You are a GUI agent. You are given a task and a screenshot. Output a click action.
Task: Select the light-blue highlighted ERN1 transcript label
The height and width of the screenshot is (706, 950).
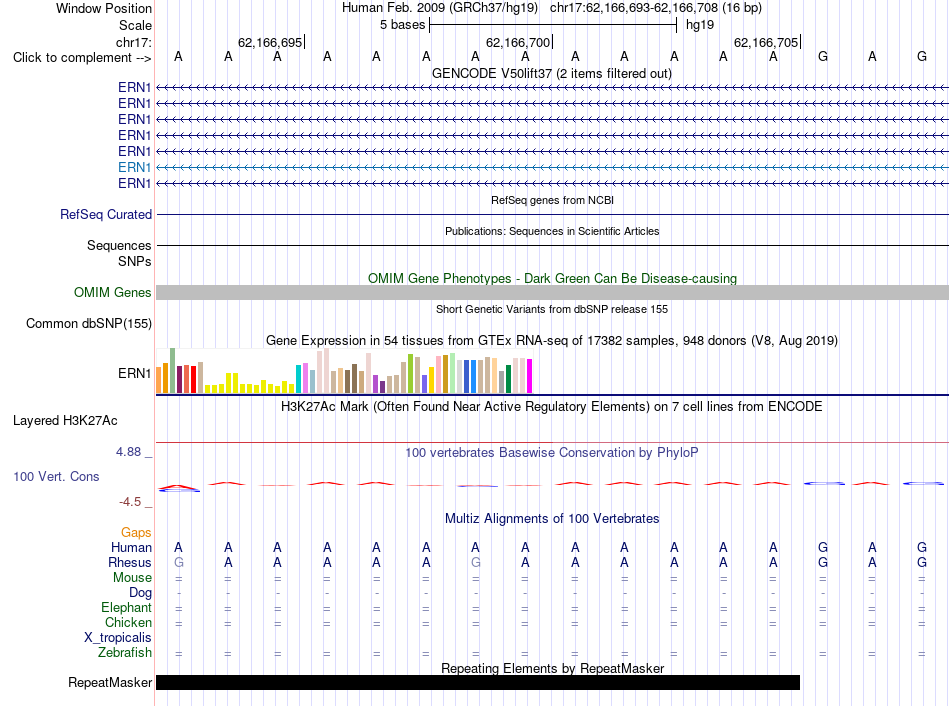[x=134, y=167]
